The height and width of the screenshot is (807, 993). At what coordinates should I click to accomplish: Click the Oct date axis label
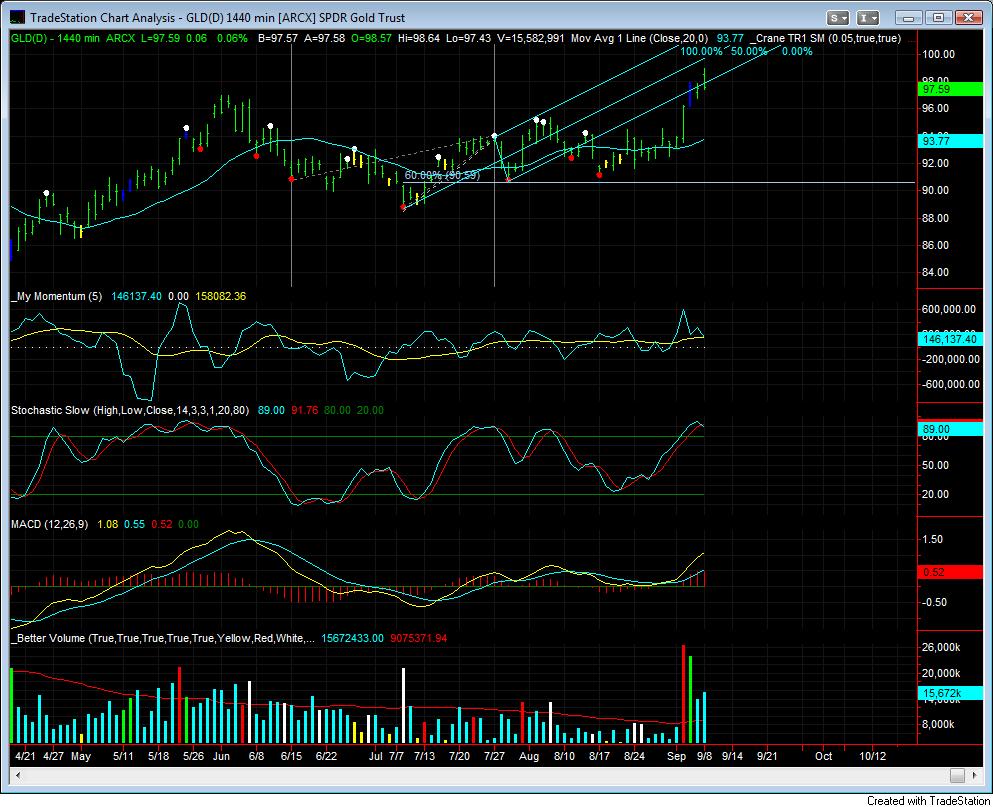coord(823,756)
